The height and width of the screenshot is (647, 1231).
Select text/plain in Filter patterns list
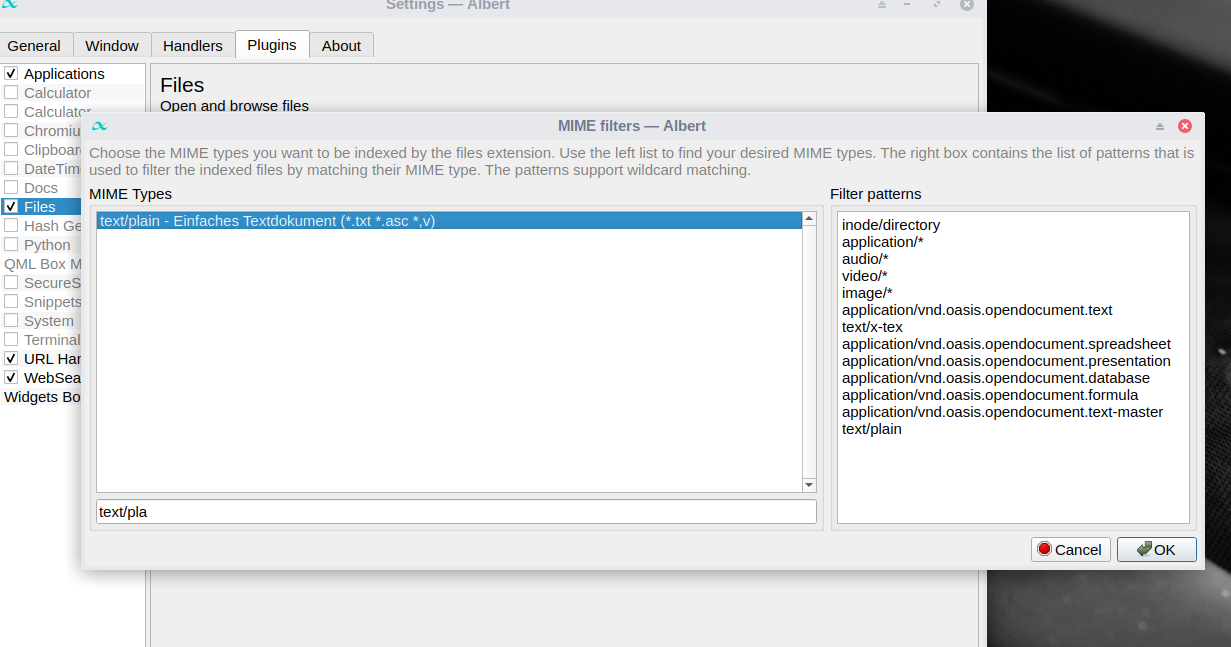pyautogui.click(x=872, y=429)
